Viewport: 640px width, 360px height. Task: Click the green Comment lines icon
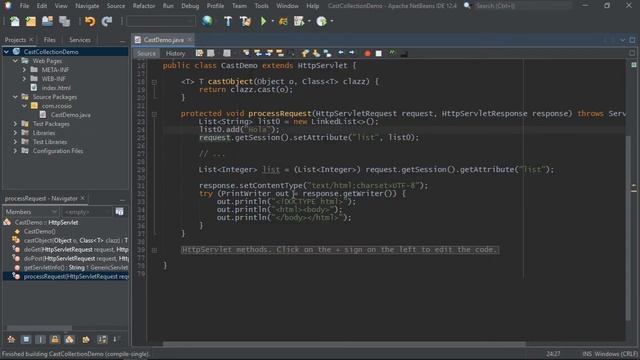pos(392,53)
